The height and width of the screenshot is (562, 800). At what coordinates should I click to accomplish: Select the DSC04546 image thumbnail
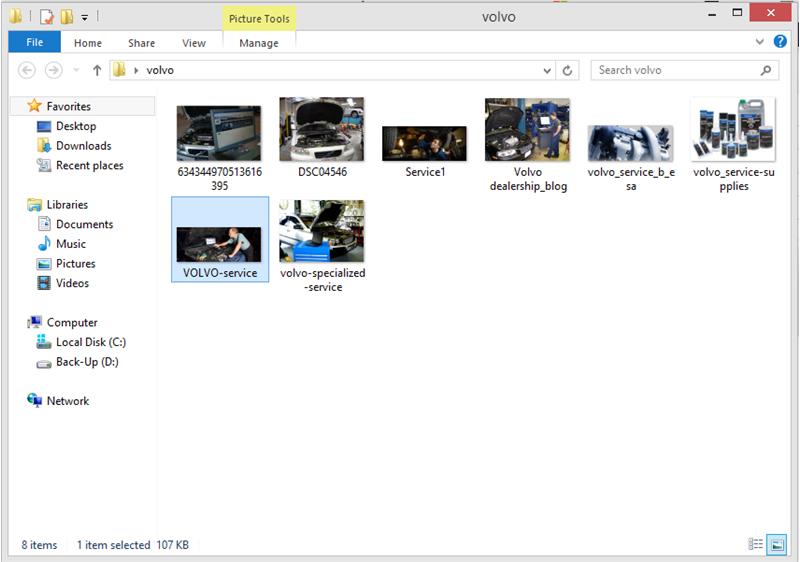tap(322, 129)
